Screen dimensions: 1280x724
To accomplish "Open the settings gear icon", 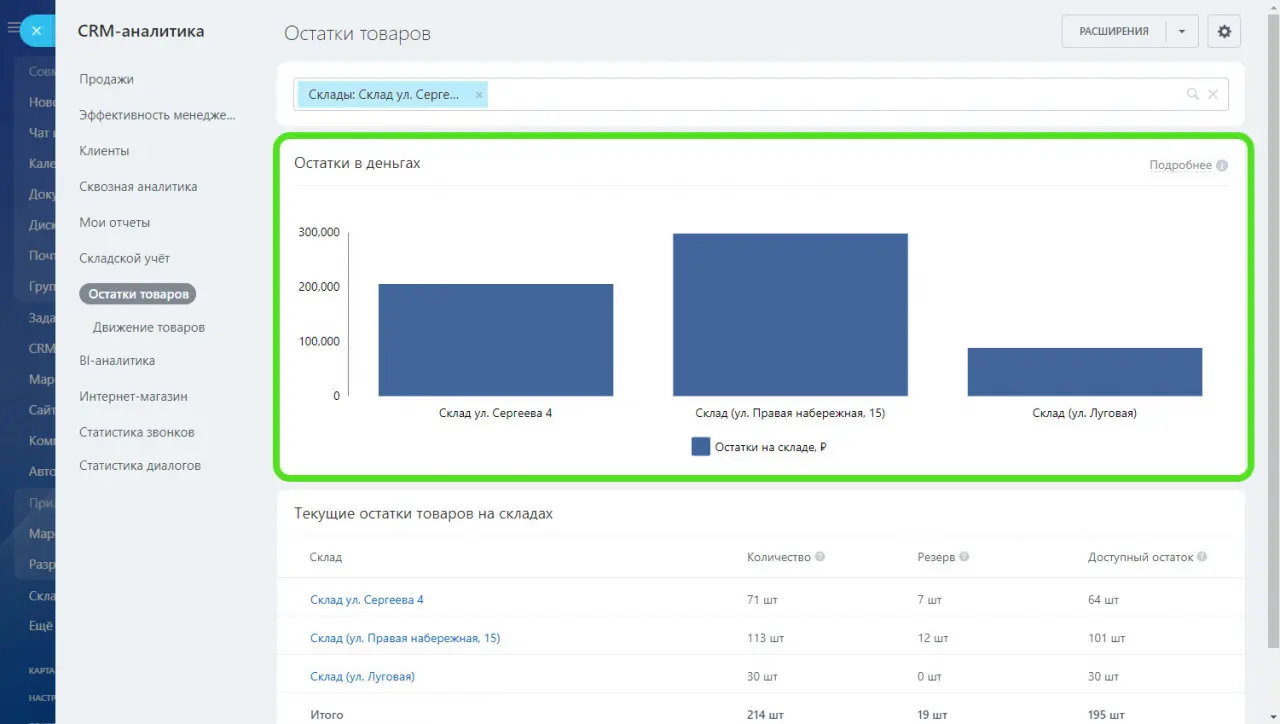I will click(x=1224, y=31).
